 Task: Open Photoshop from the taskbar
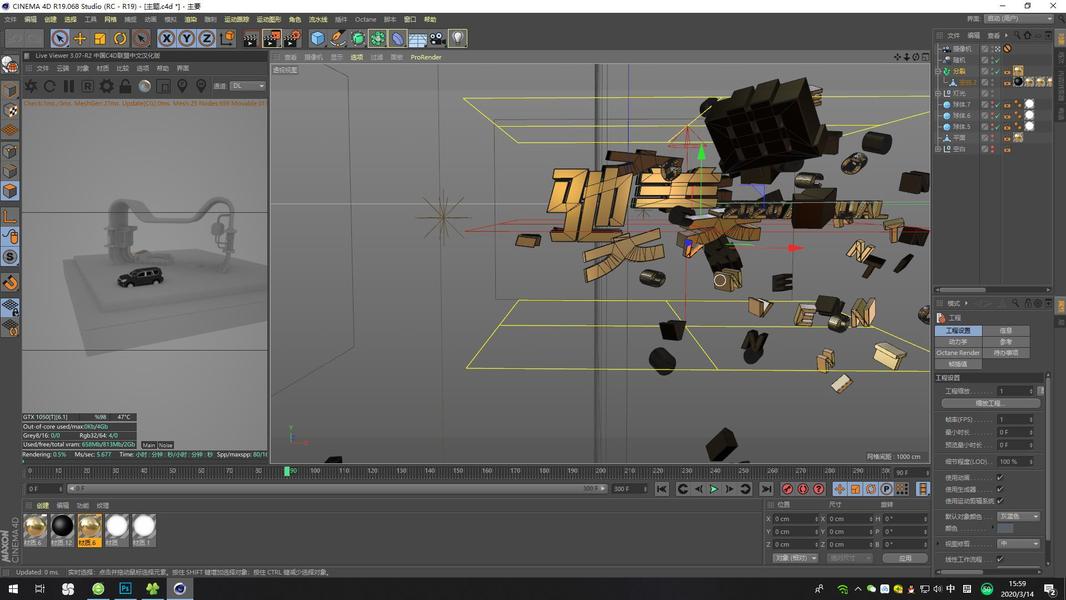[x=125, y=588]
